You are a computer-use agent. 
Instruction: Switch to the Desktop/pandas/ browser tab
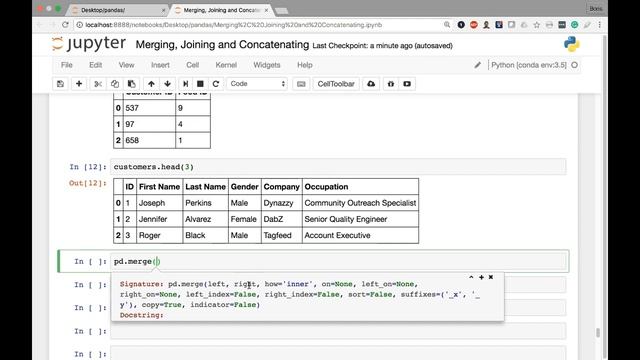point(117,10)
